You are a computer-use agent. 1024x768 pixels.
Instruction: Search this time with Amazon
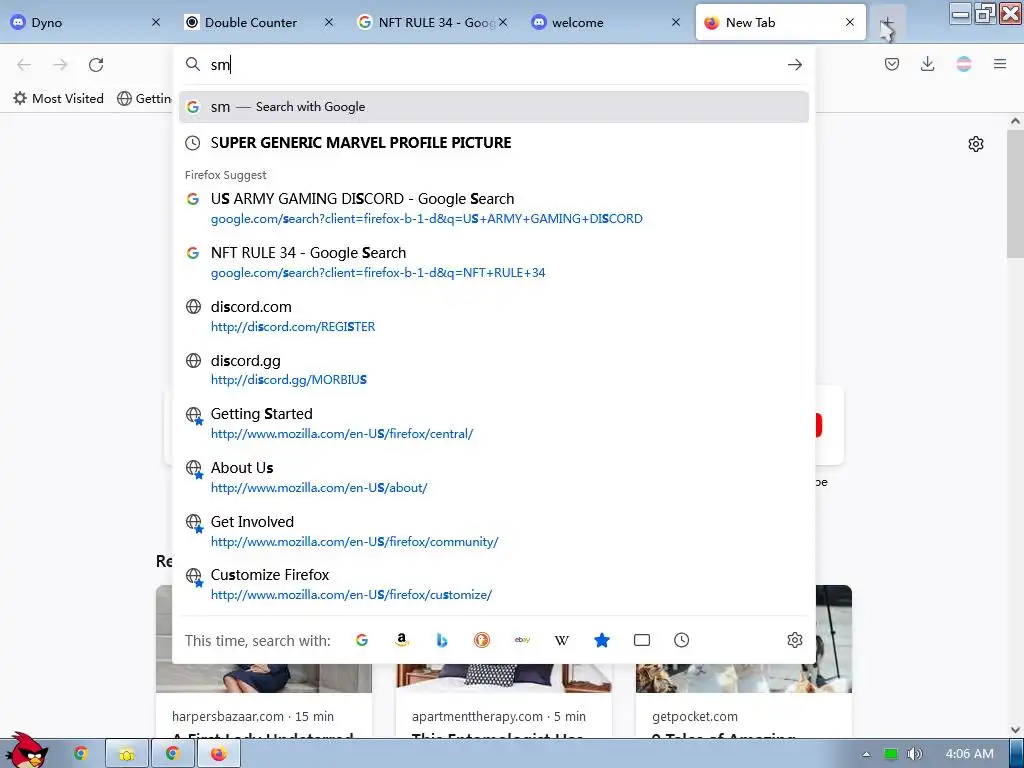click(x=402, y=640)
